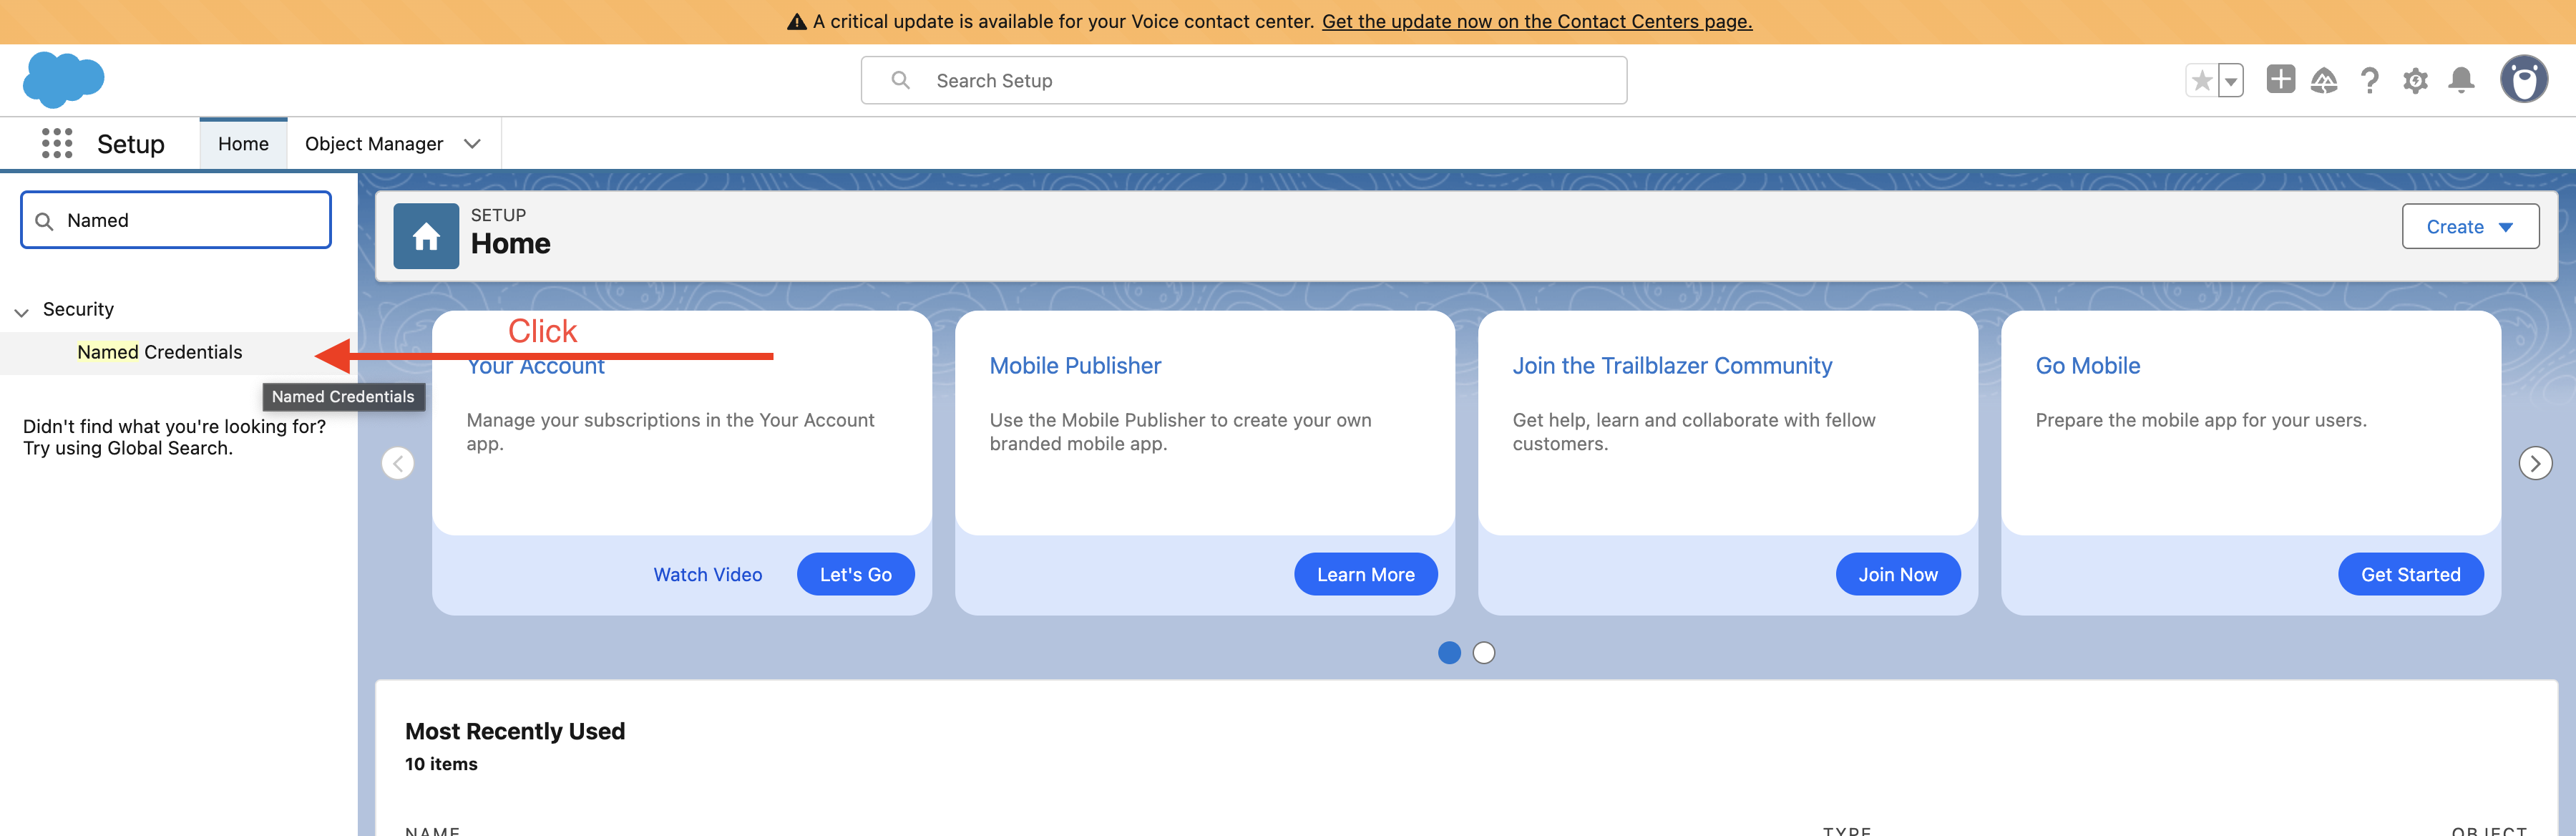Click the Salesforce cloud logo
Viewport: 2576px width, 836px height.
[63, 80]
